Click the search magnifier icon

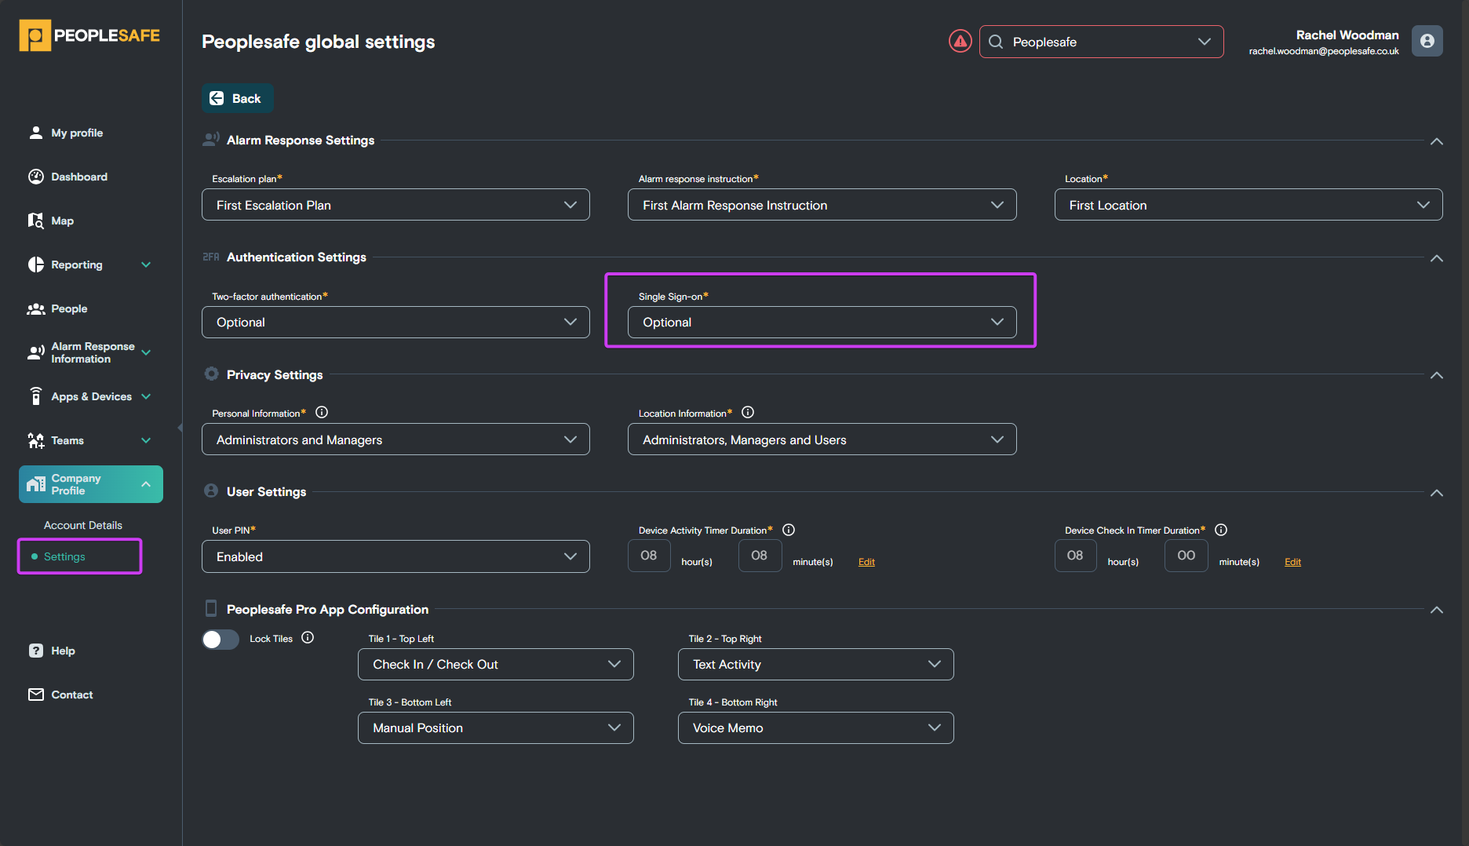[x=996, y=42]
